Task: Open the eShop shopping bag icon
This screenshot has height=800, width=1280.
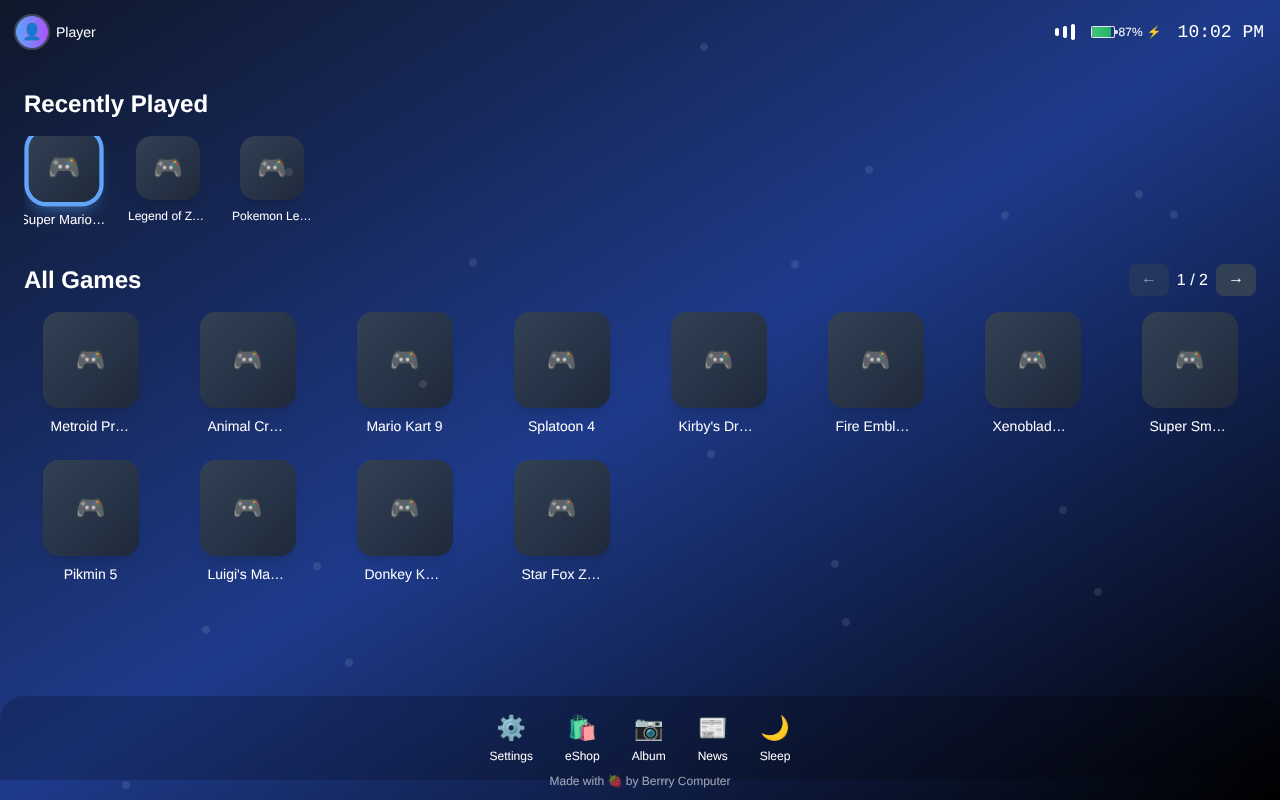Action: (x=582, y=738)
